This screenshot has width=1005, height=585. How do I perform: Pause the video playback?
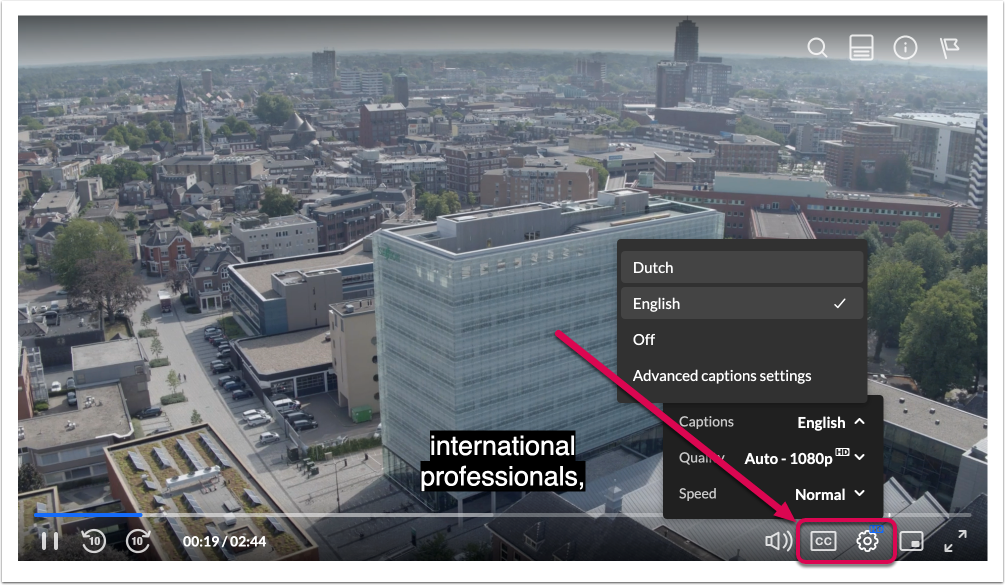point(49,541)
